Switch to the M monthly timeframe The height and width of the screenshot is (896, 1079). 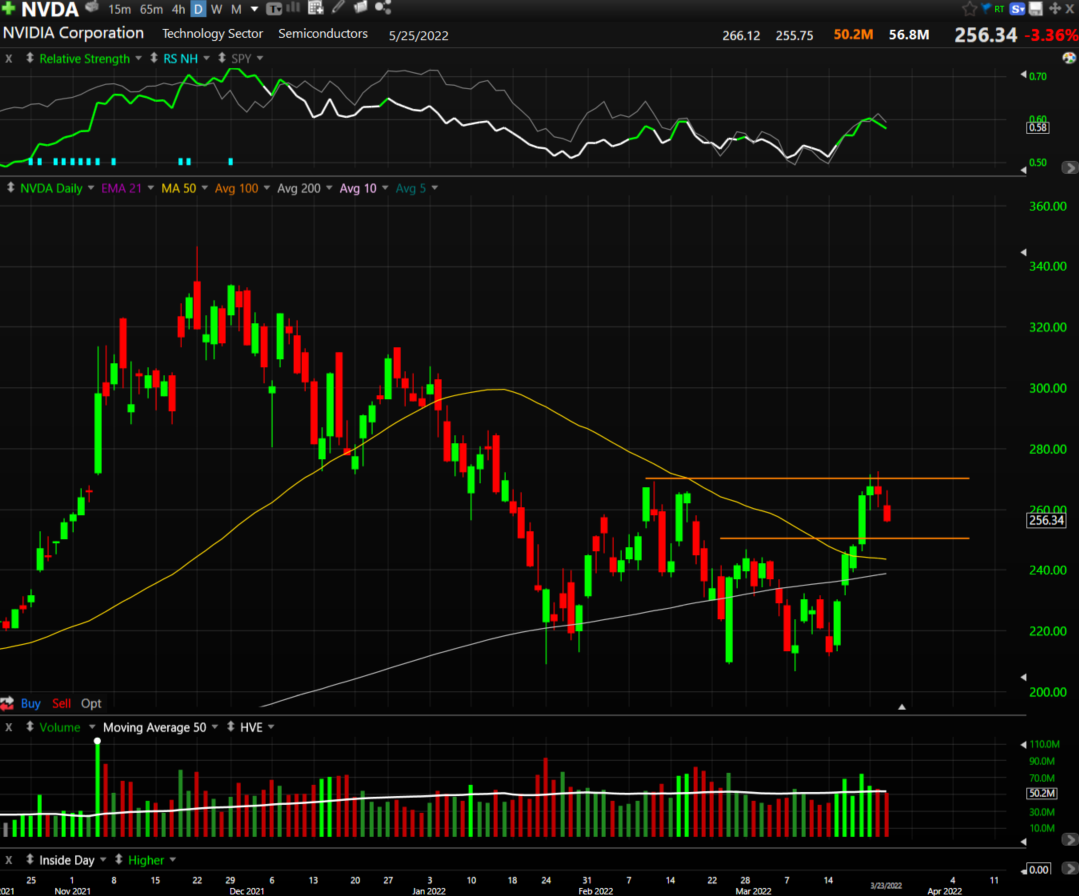tap(236, 10)
